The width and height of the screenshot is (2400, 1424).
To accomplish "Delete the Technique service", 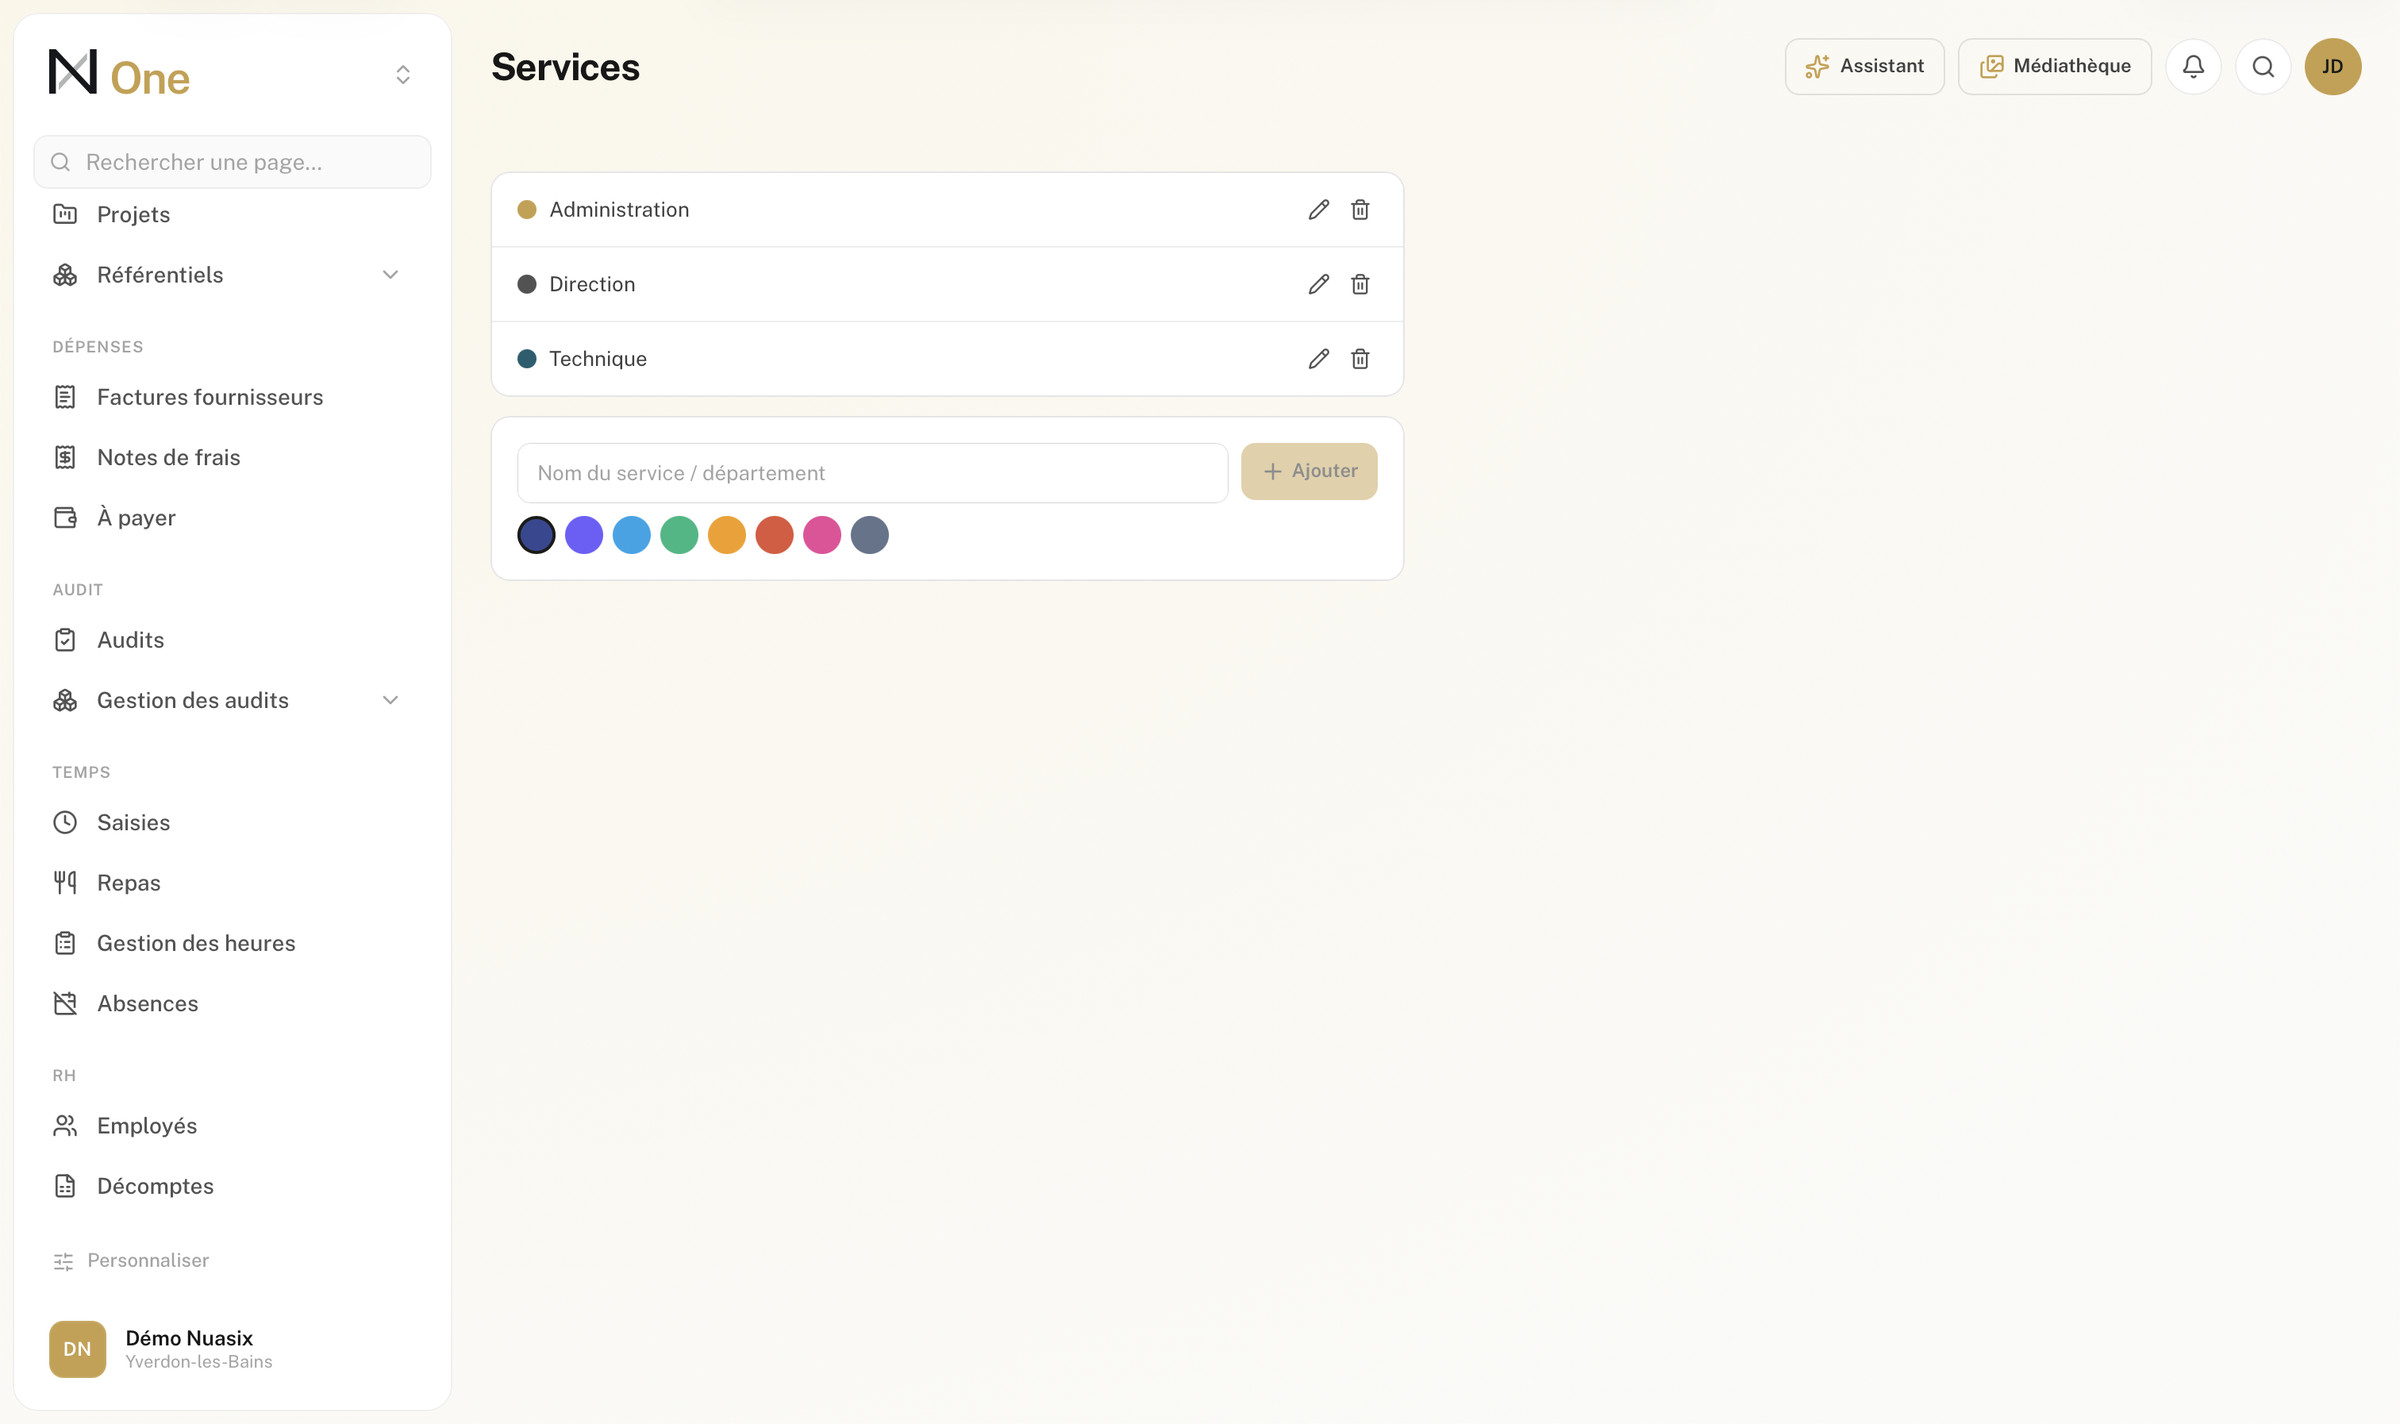I will point(1360,358).
